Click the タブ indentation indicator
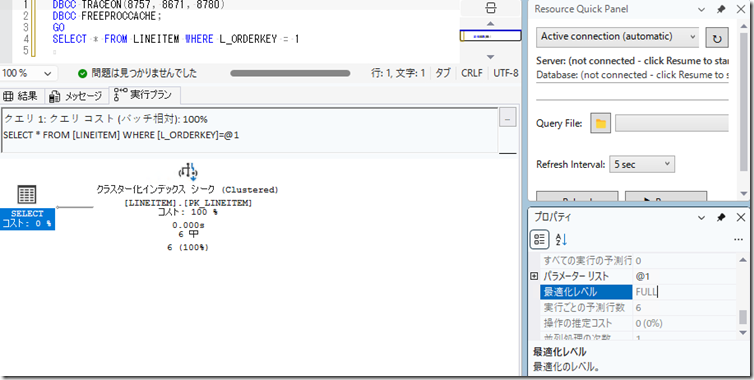The image size is (754, 380). 443,73
